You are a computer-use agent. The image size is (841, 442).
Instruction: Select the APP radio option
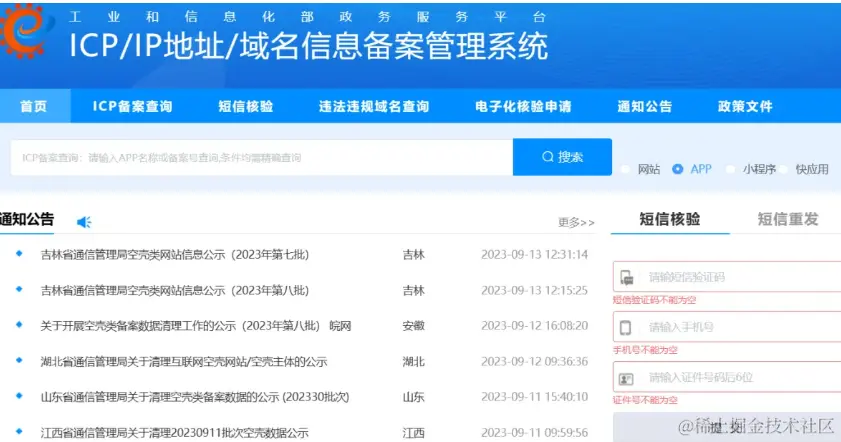click(x=678, y=169)
